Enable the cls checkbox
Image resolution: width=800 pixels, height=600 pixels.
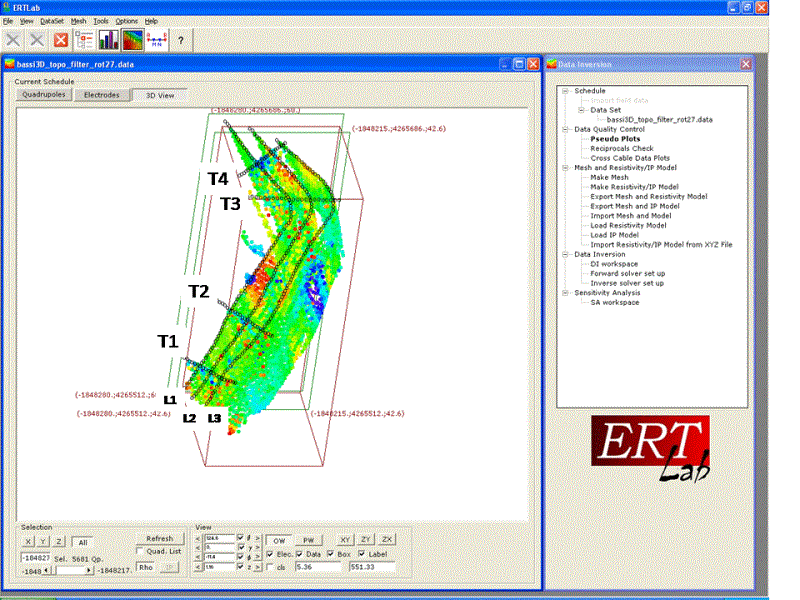[x=270, y=567]
